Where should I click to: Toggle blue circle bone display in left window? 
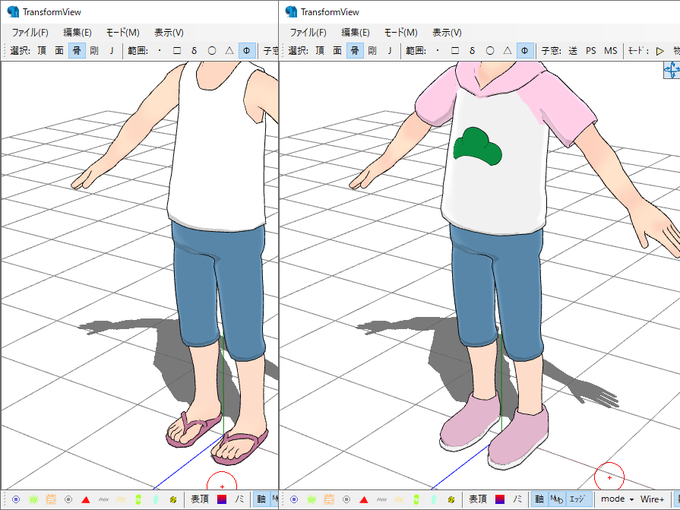[x=16, y=500]
